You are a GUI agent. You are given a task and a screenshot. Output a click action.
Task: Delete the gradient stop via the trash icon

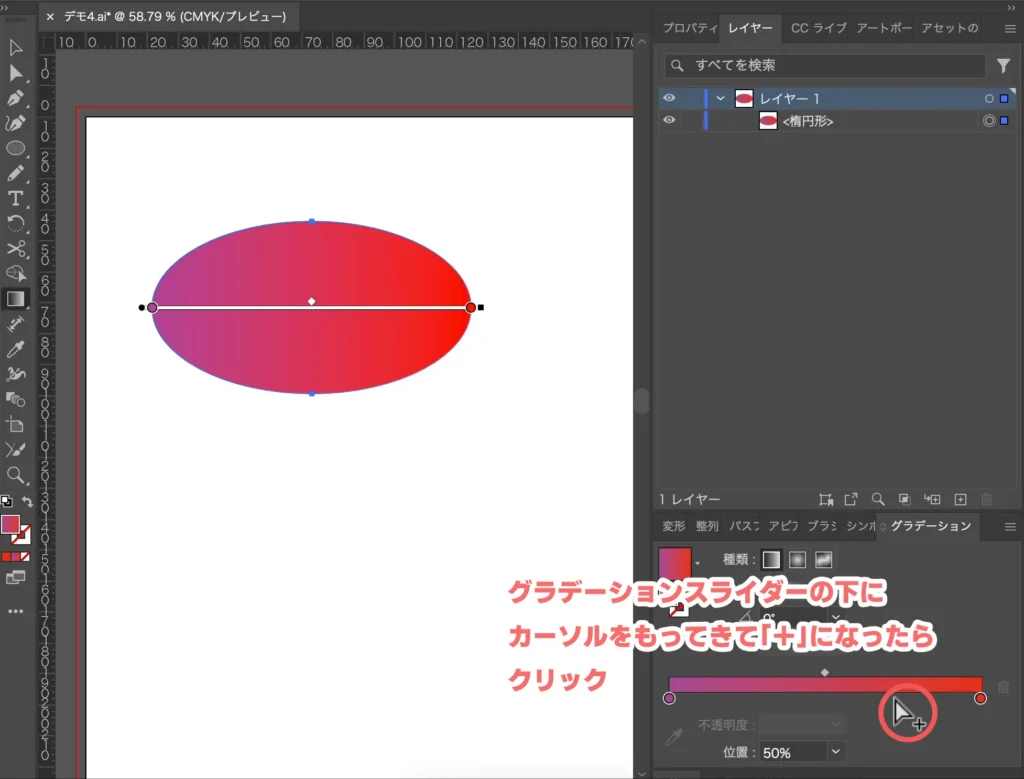click(x=1002, y=685)
